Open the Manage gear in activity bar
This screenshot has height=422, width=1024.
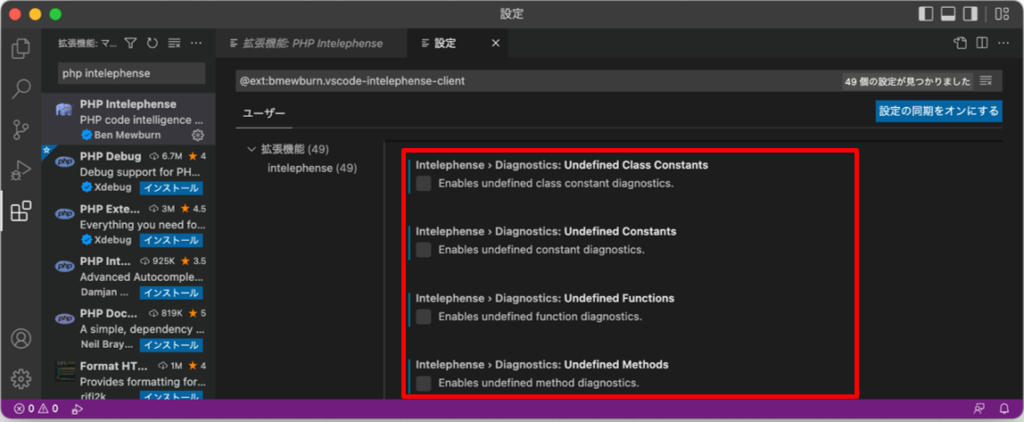coord(21,378)
